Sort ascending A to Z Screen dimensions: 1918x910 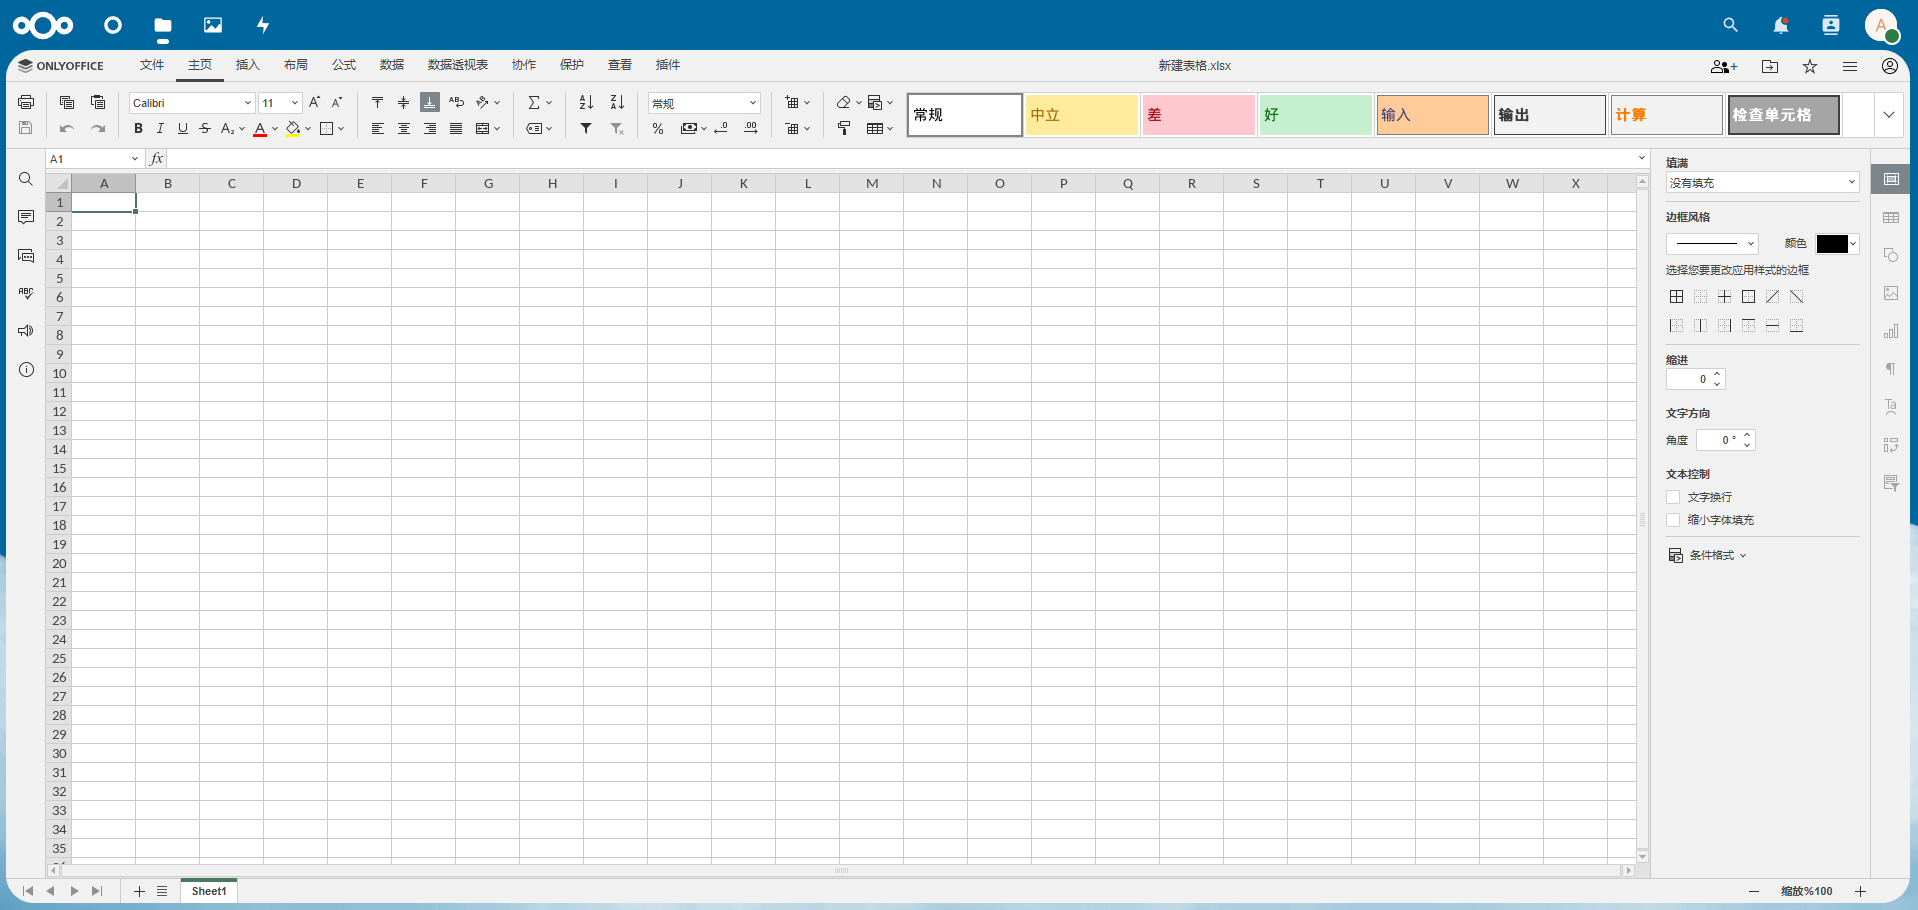point(586,102)
